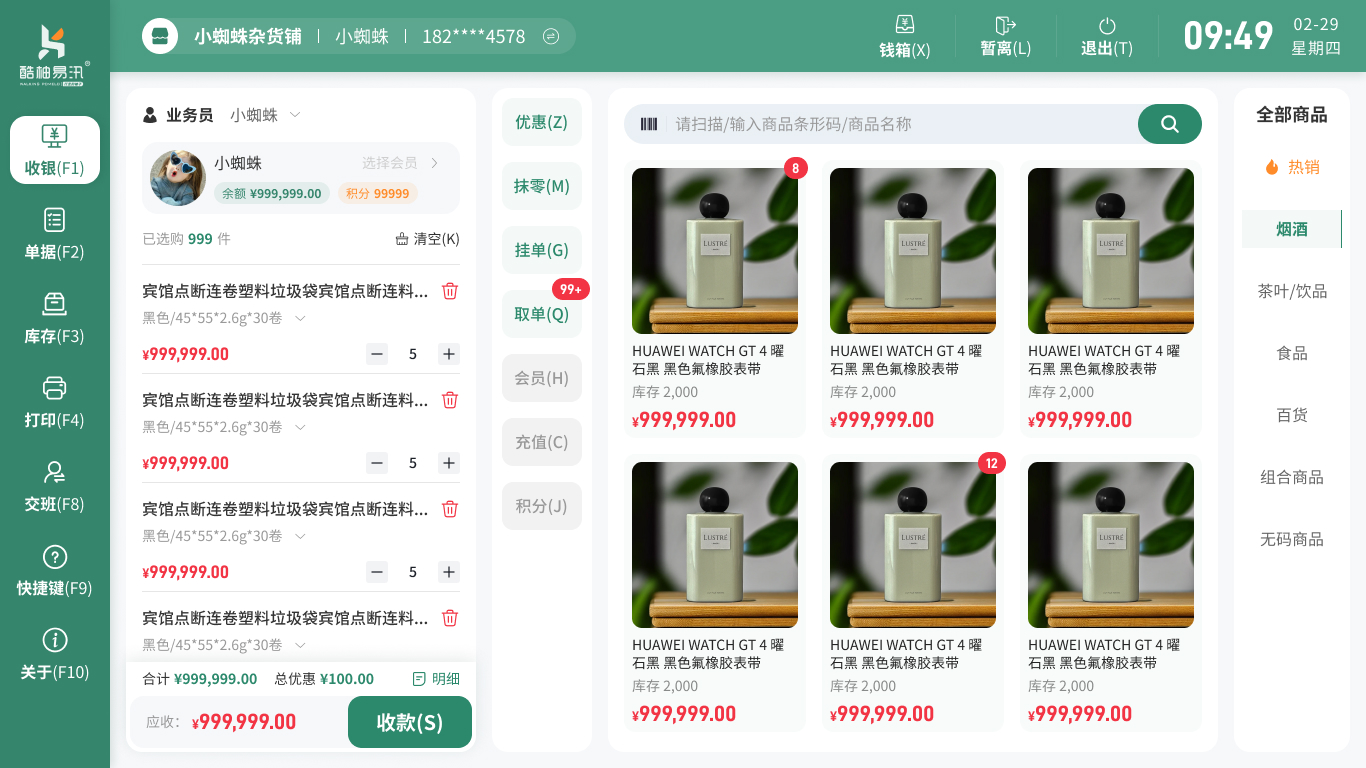Click the 酷柚易汛 logo
This screenshot has width=1366, height=768.
pos(55,56)
